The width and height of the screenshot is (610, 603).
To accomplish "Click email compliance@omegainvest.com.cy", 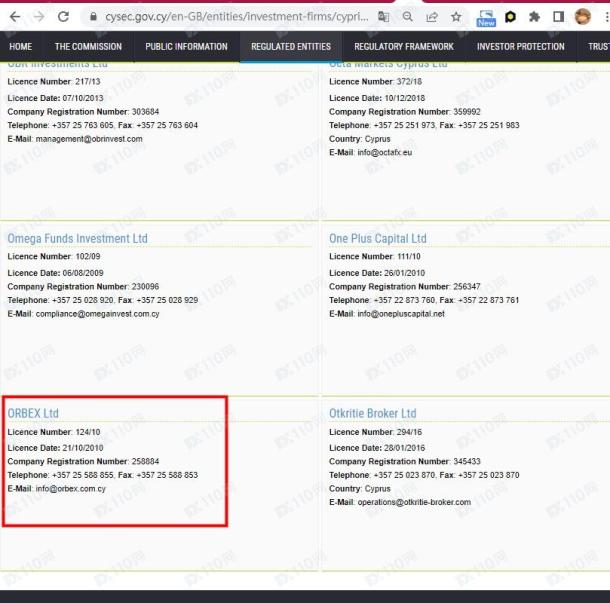I will pyautogui.click(x=98, y=314).
